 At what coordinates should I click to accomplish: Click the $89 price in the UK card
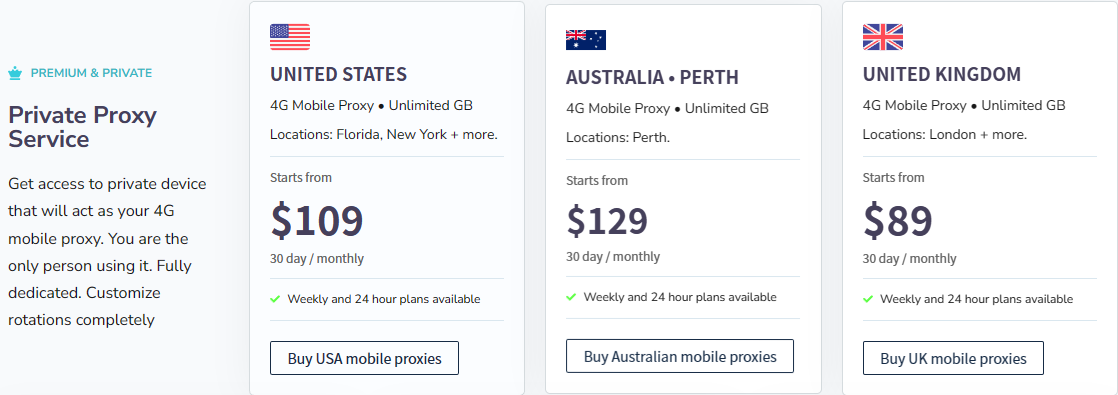pyautogui.click(x=898, y=220)
